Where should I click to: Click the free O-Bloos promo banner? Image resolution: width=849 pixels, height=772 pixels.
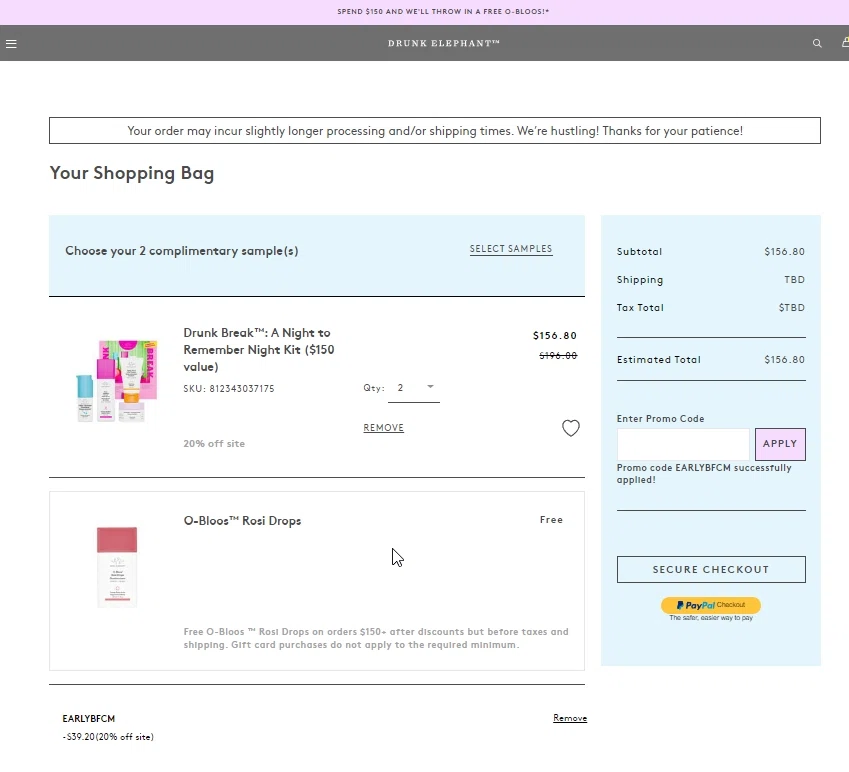pyautogui.click(x=443, y=11)
